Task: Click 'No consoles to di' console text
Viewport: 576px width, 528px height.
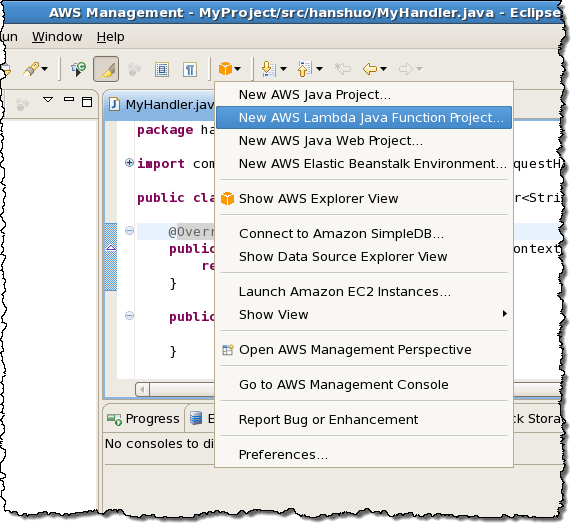Action: pos(159,444)
